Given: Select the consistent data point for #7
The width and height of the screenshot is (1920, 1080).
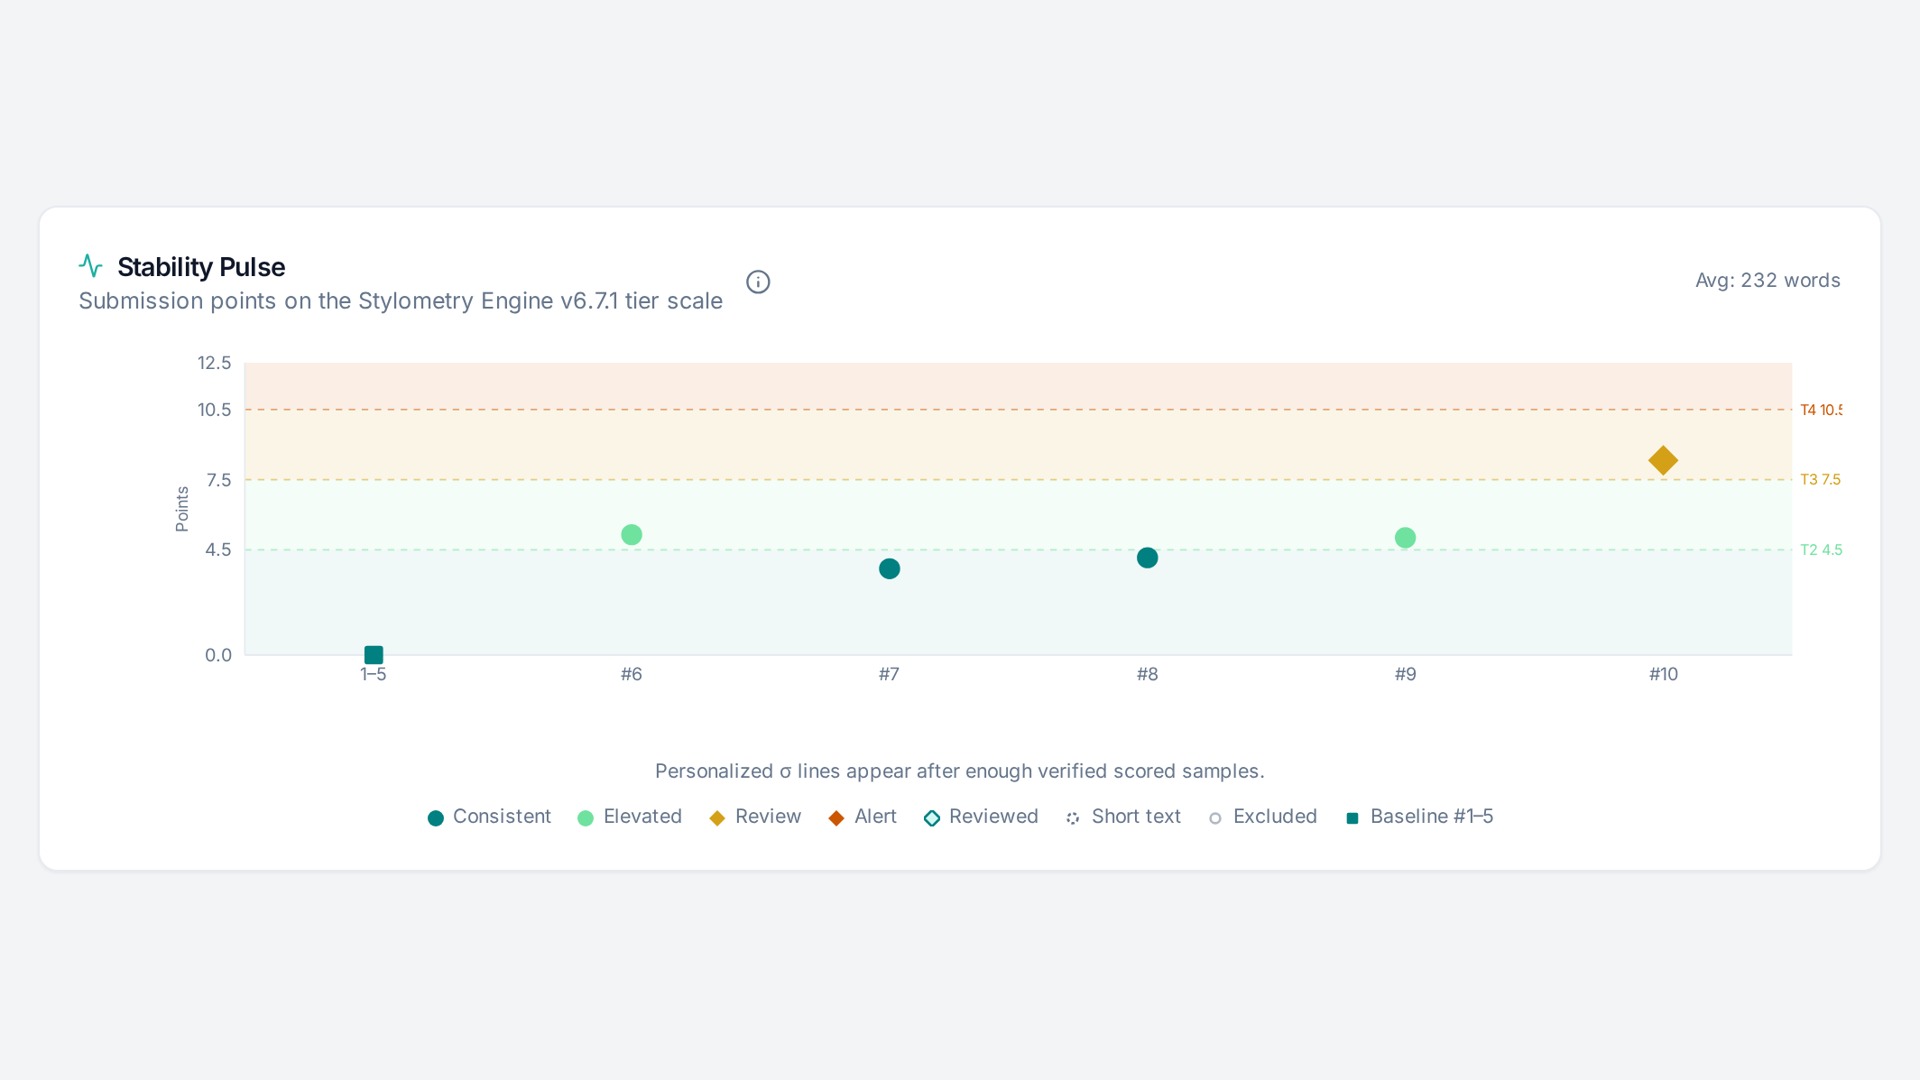Looking at the screenshot, I should [889, 569].
